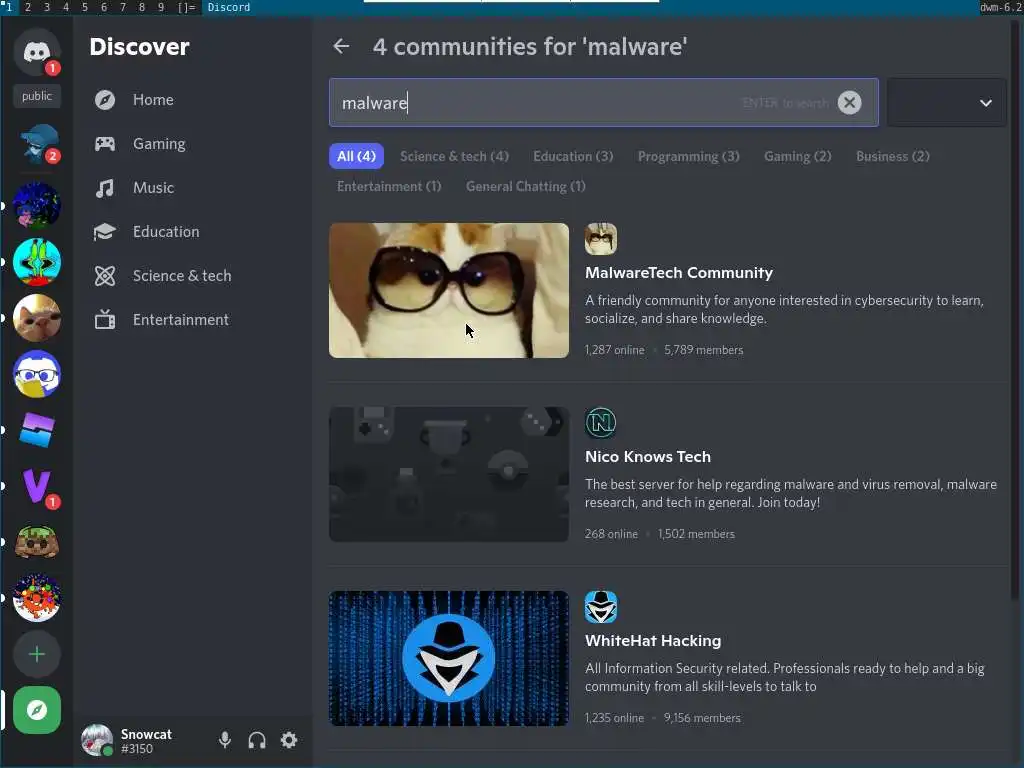Click '9,156 members' text
The image size is (1024, 768).
pos(702,718)
